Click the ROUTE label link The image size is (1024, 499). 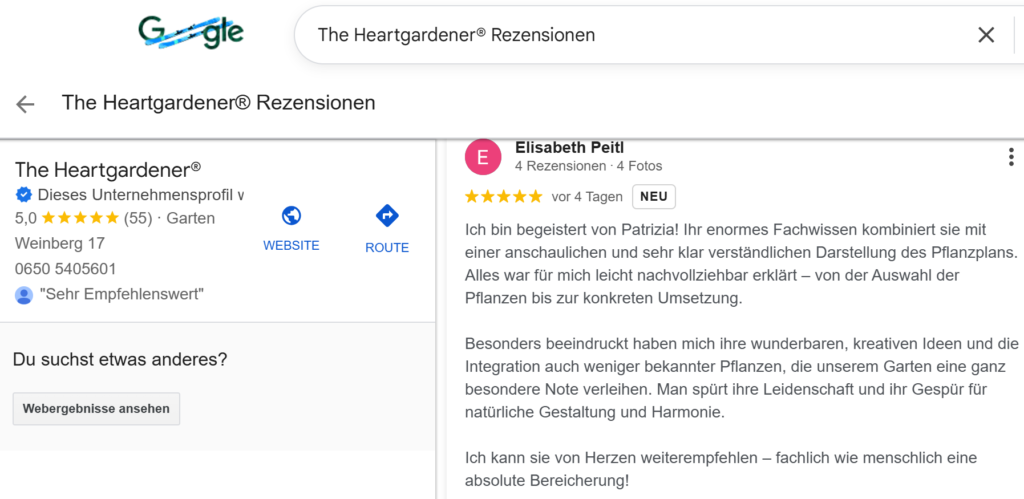(387, 248)
